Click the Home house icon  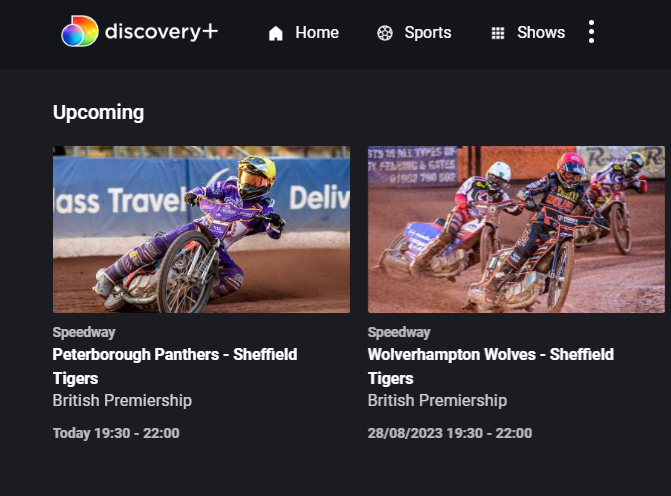tap(276, 33)
